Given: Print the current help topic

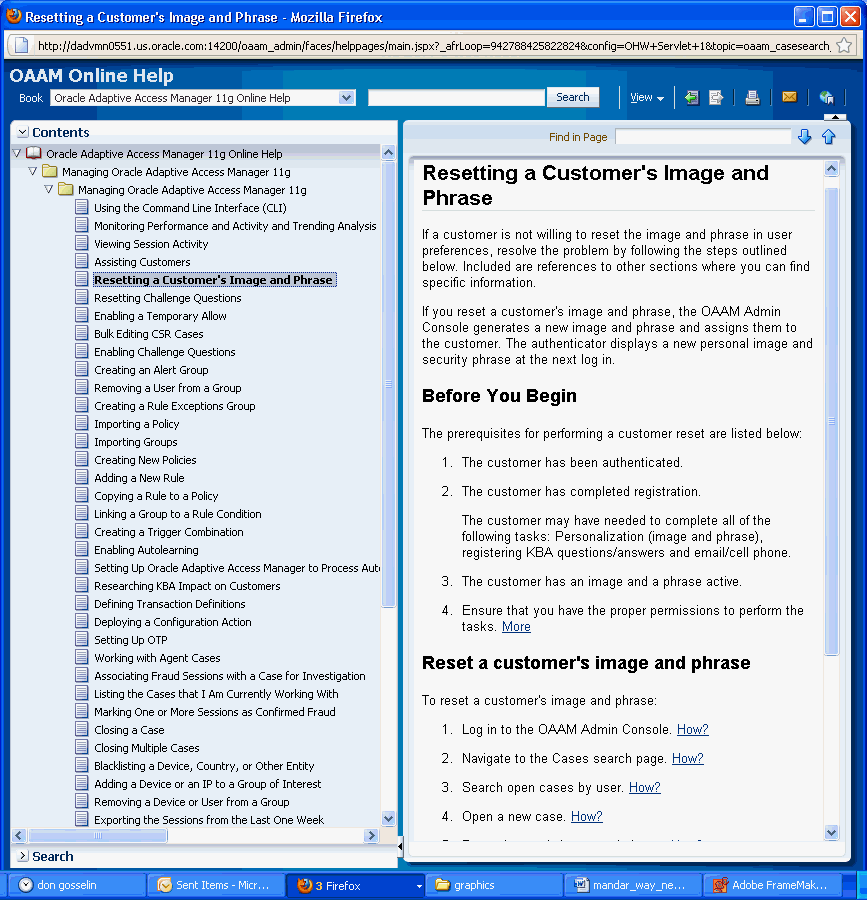Looking at the screenshot, I should click(x=753, y=97).
